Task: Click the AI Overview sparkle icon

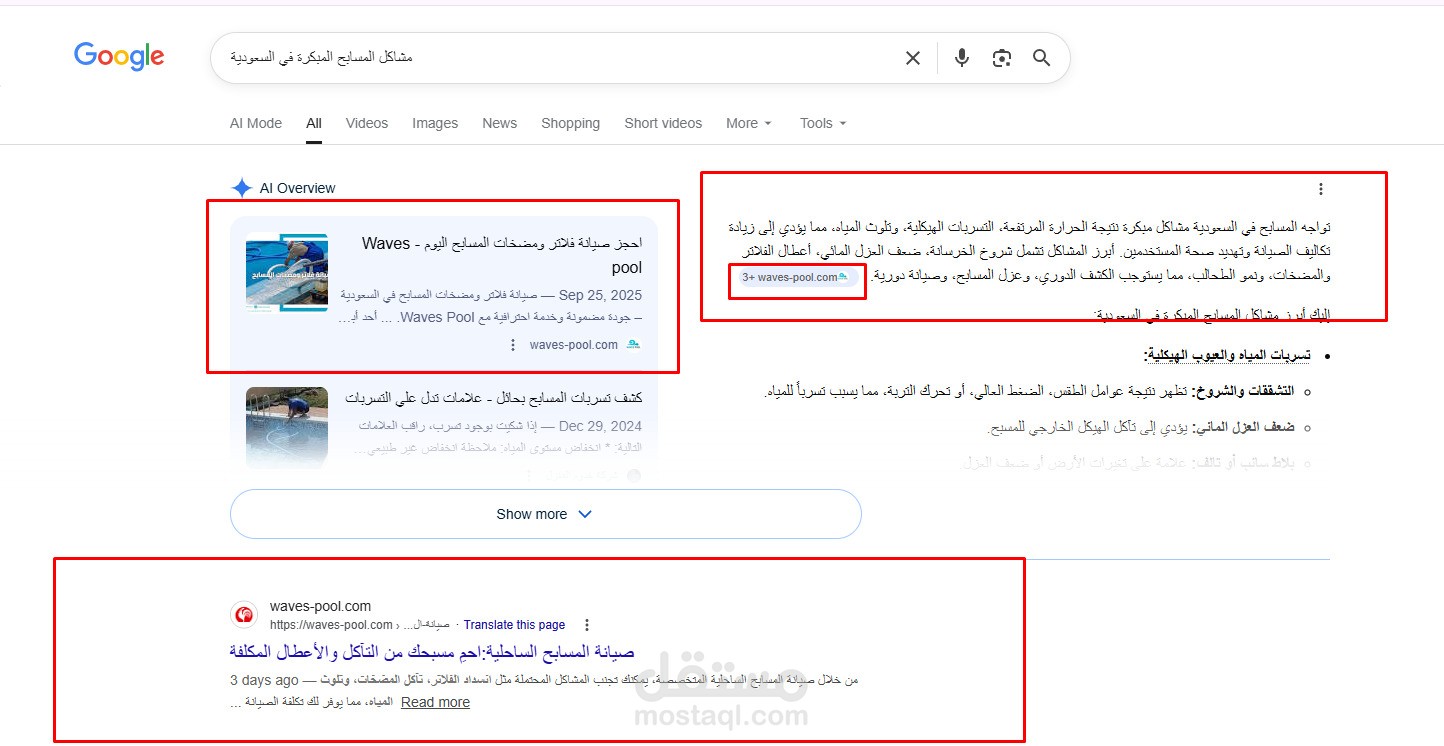Action: (241, 188)
